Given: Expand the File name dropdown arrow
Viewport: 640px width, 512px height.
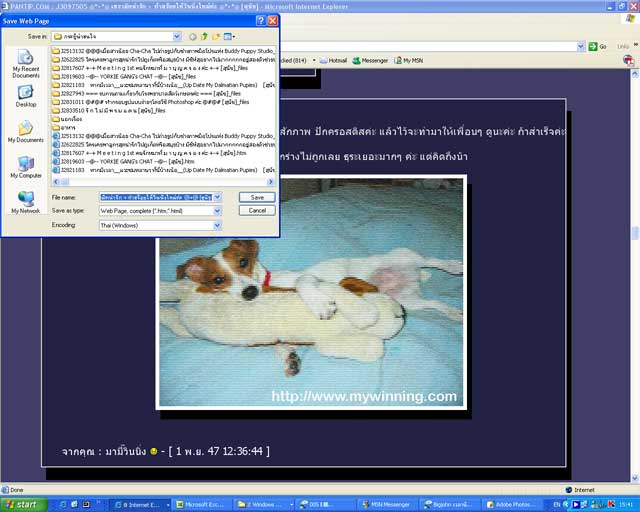Looking at the screenshot, I should (x=218, y=197).
